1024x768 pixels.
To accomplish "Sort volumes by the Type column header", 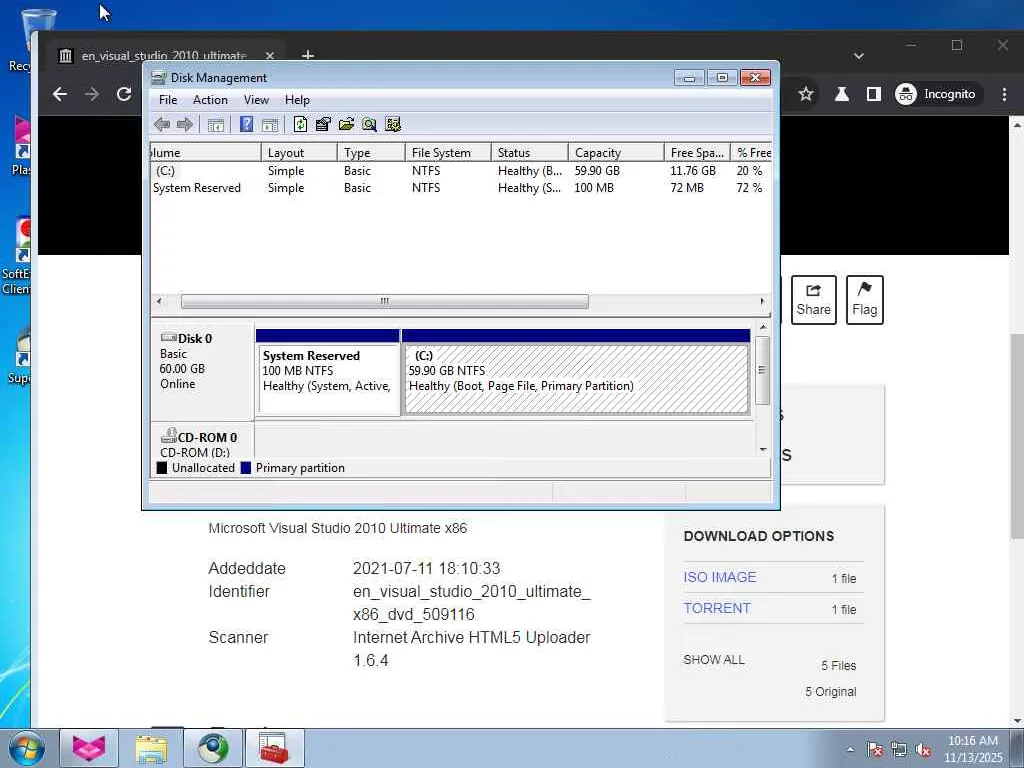I will 371,152.
